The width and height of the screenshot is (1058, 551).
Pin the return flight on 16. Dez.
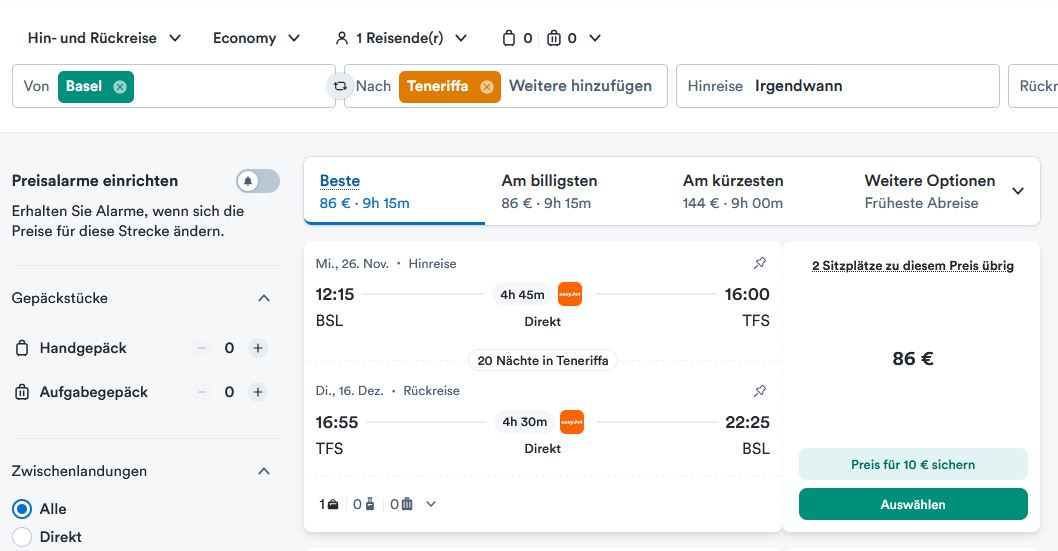(760, 390)
